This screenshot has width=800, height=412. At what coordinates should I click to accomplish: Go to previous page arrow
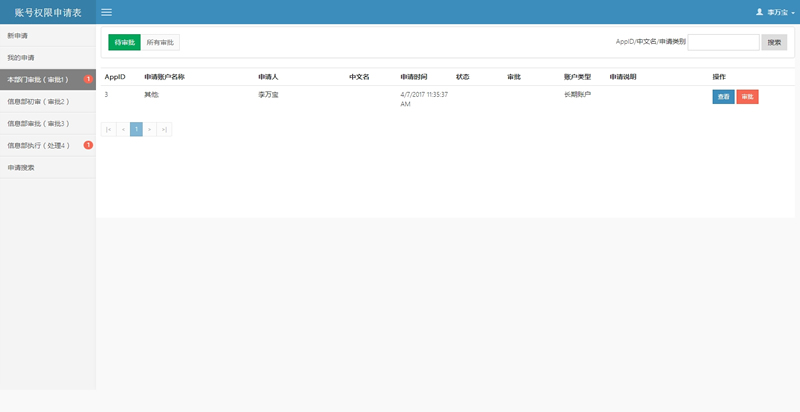click(123, 130)
